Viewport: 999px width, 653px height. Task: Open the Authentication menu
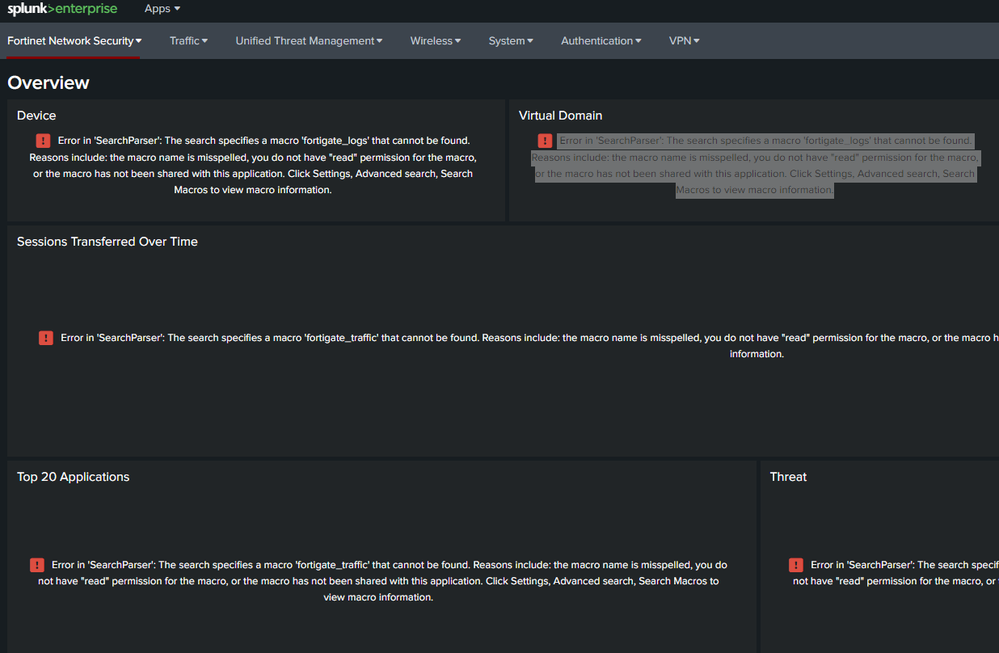point(601,41)
